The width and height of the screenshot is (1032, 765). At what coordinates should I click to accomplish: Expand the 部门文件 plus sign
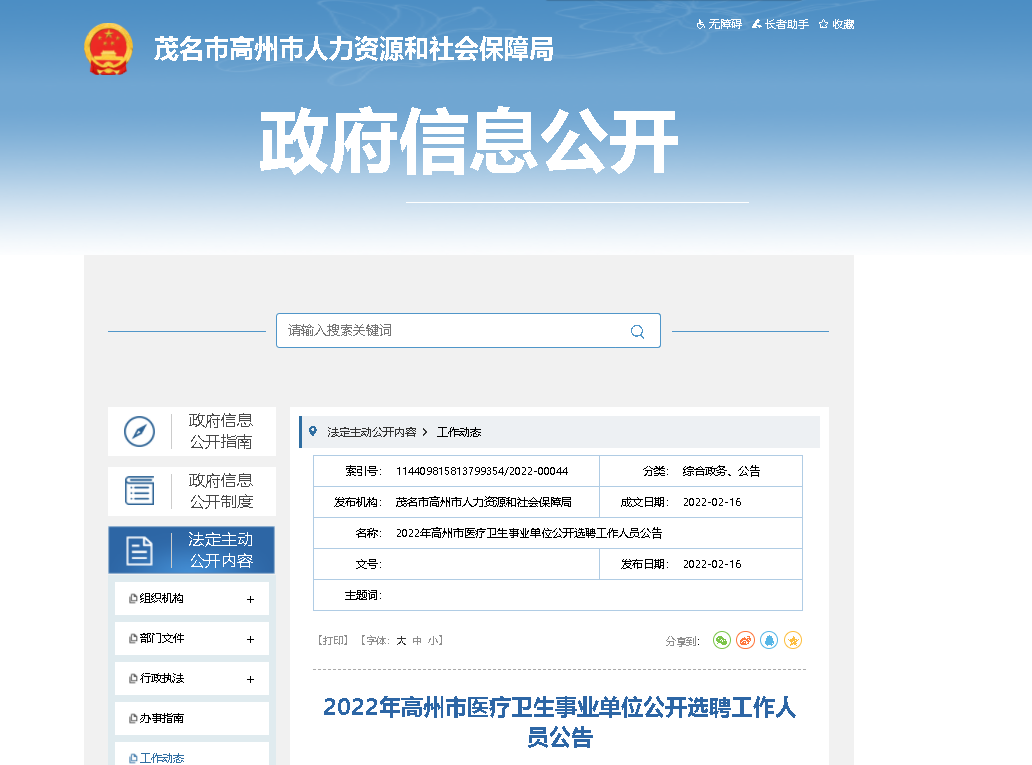[250, 640]
